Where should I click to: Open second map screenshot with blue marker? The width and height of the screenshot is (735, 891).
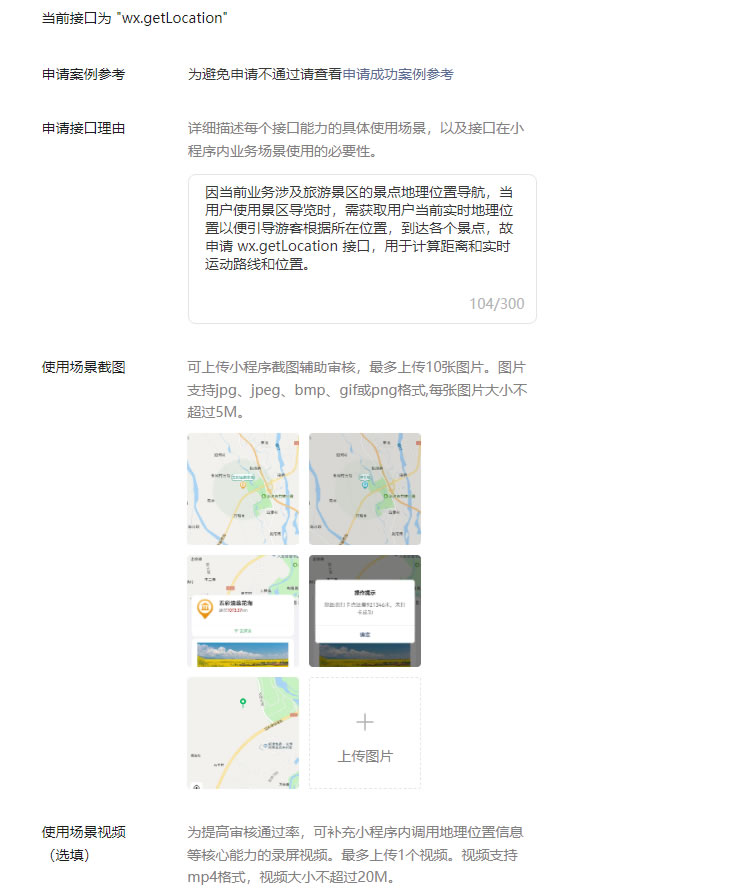[365, 489]
